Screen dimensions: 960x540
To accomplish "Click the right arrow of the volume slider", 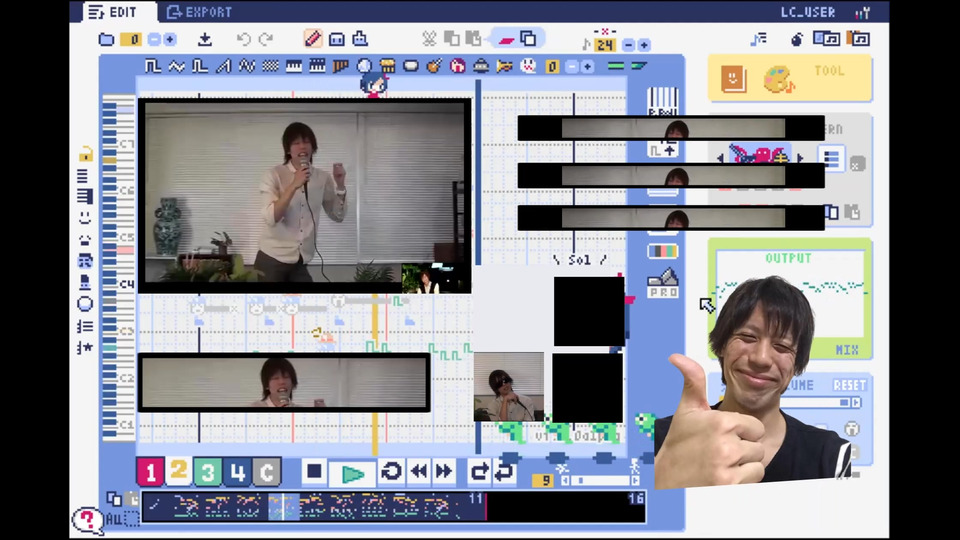I will click(x=857, y=402).
